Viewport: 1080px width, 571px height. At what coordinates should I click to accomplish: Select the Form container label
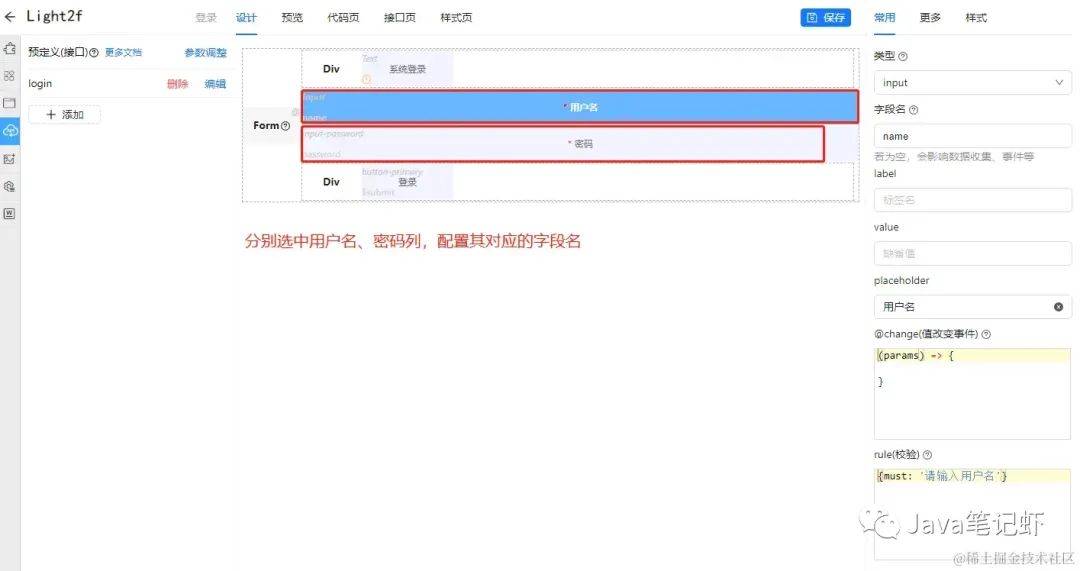(271, 125)
